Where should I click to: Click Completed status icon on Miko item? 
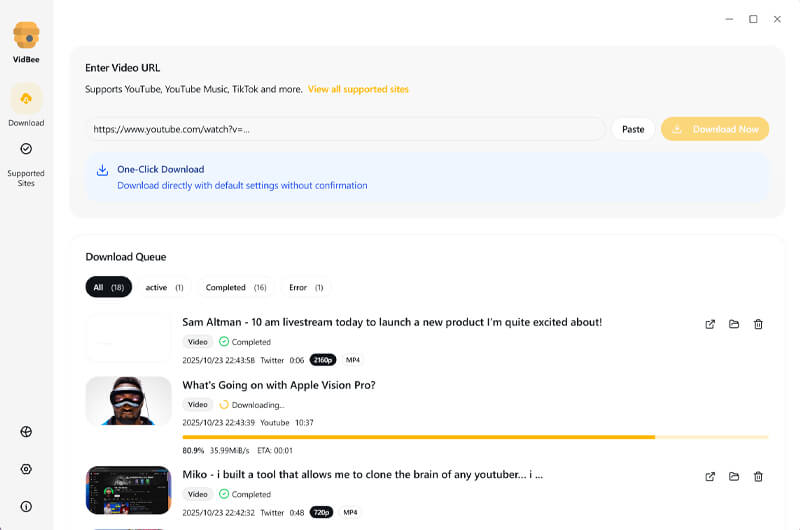coord(223,494)
